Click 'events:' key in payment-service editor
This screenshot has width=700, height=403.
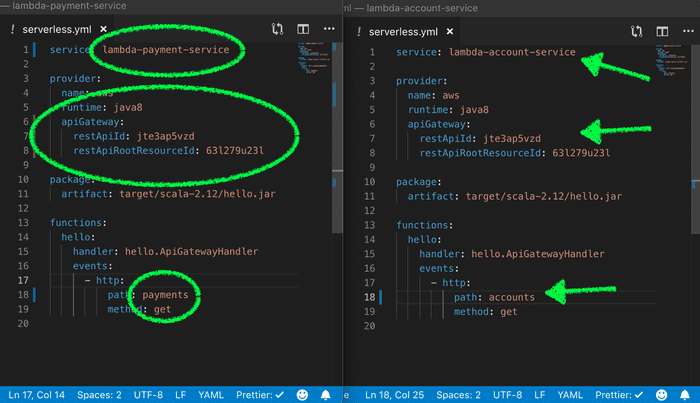(x=92, y=266)
